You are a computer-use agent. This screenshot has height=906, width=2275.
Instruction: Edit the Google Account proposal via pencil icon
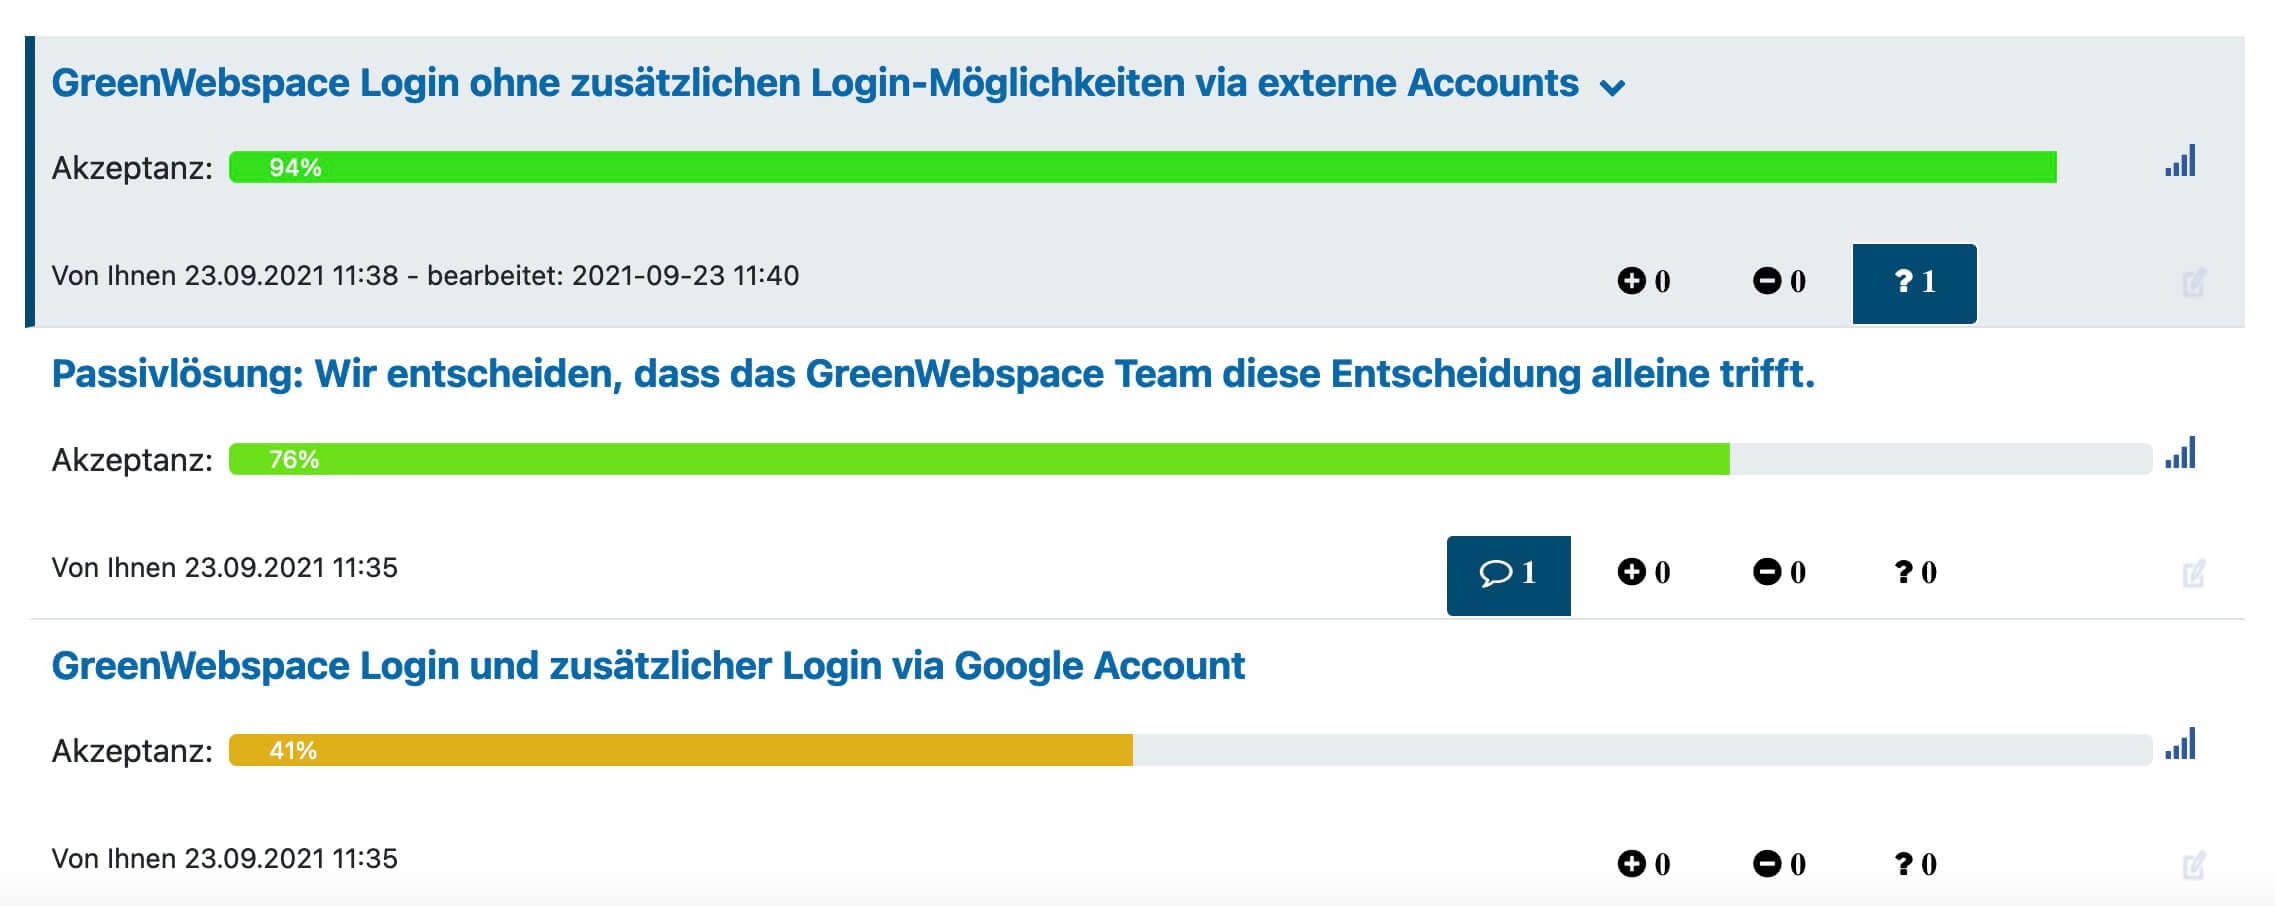[x=2193, y=865]
